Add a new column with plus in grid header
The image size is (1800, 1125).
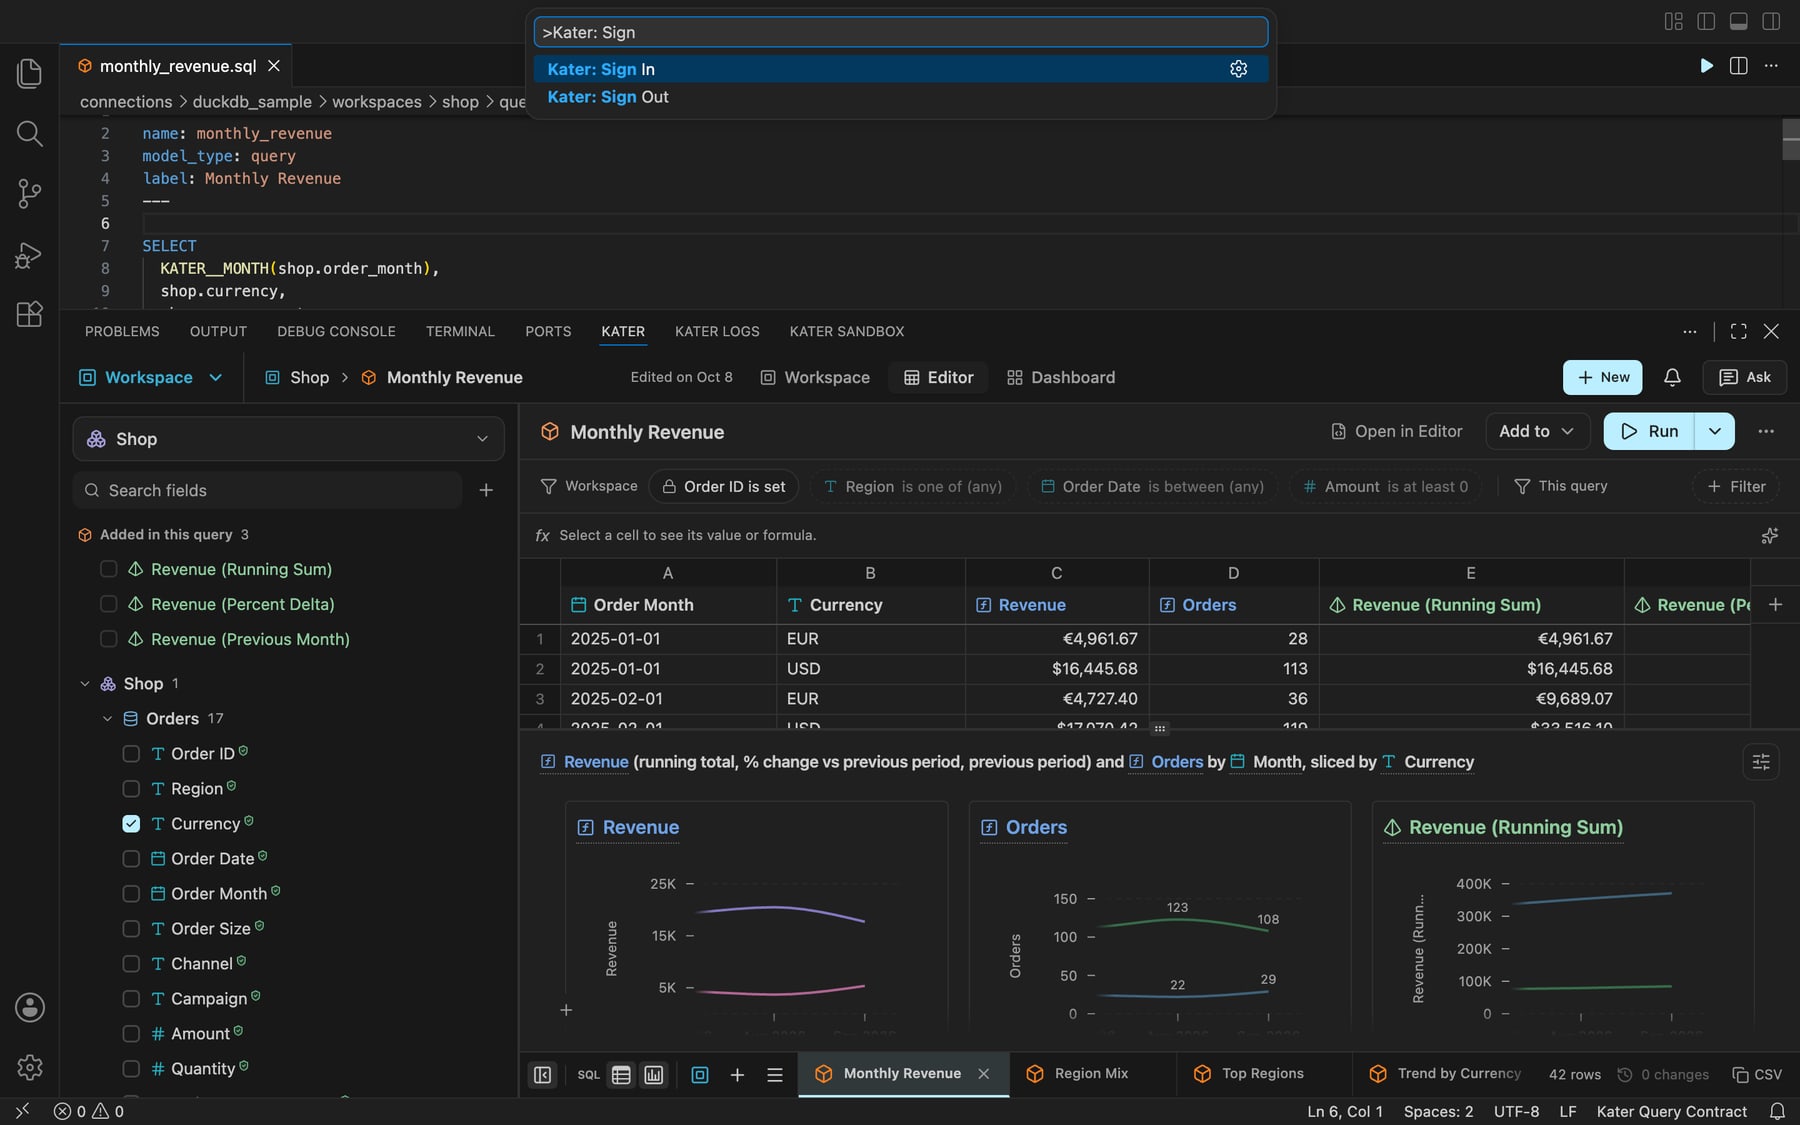1775,605
